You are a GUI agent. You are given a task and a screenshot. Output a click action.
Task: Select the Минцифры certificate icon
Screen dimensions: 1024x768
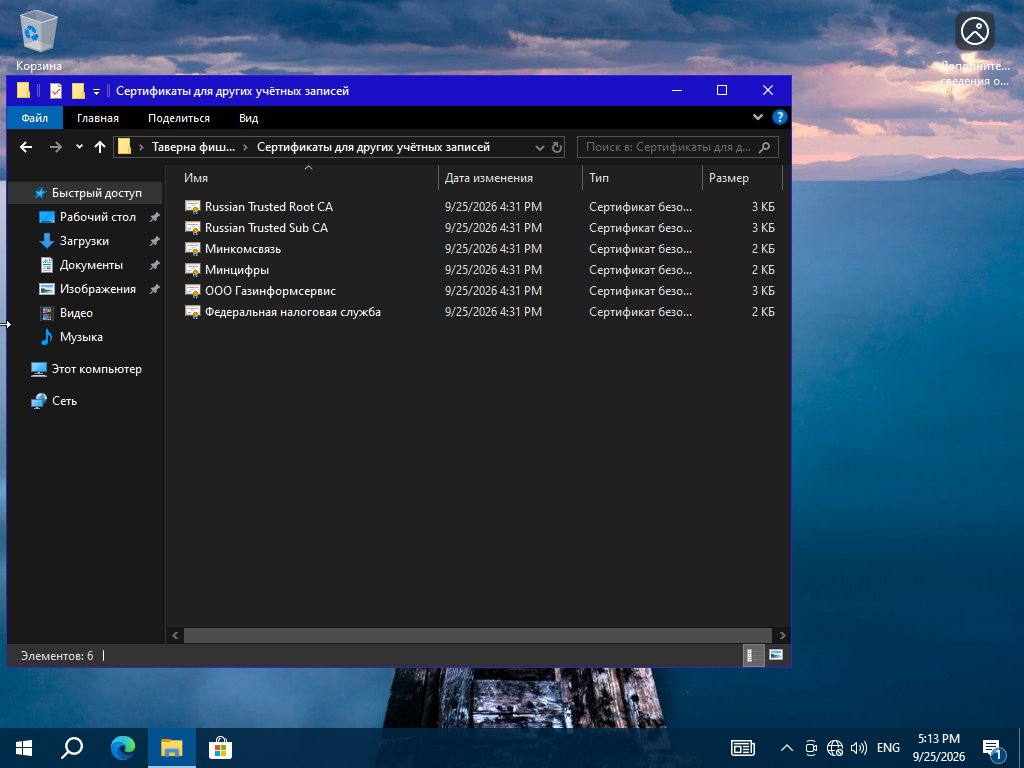(192, 270)
